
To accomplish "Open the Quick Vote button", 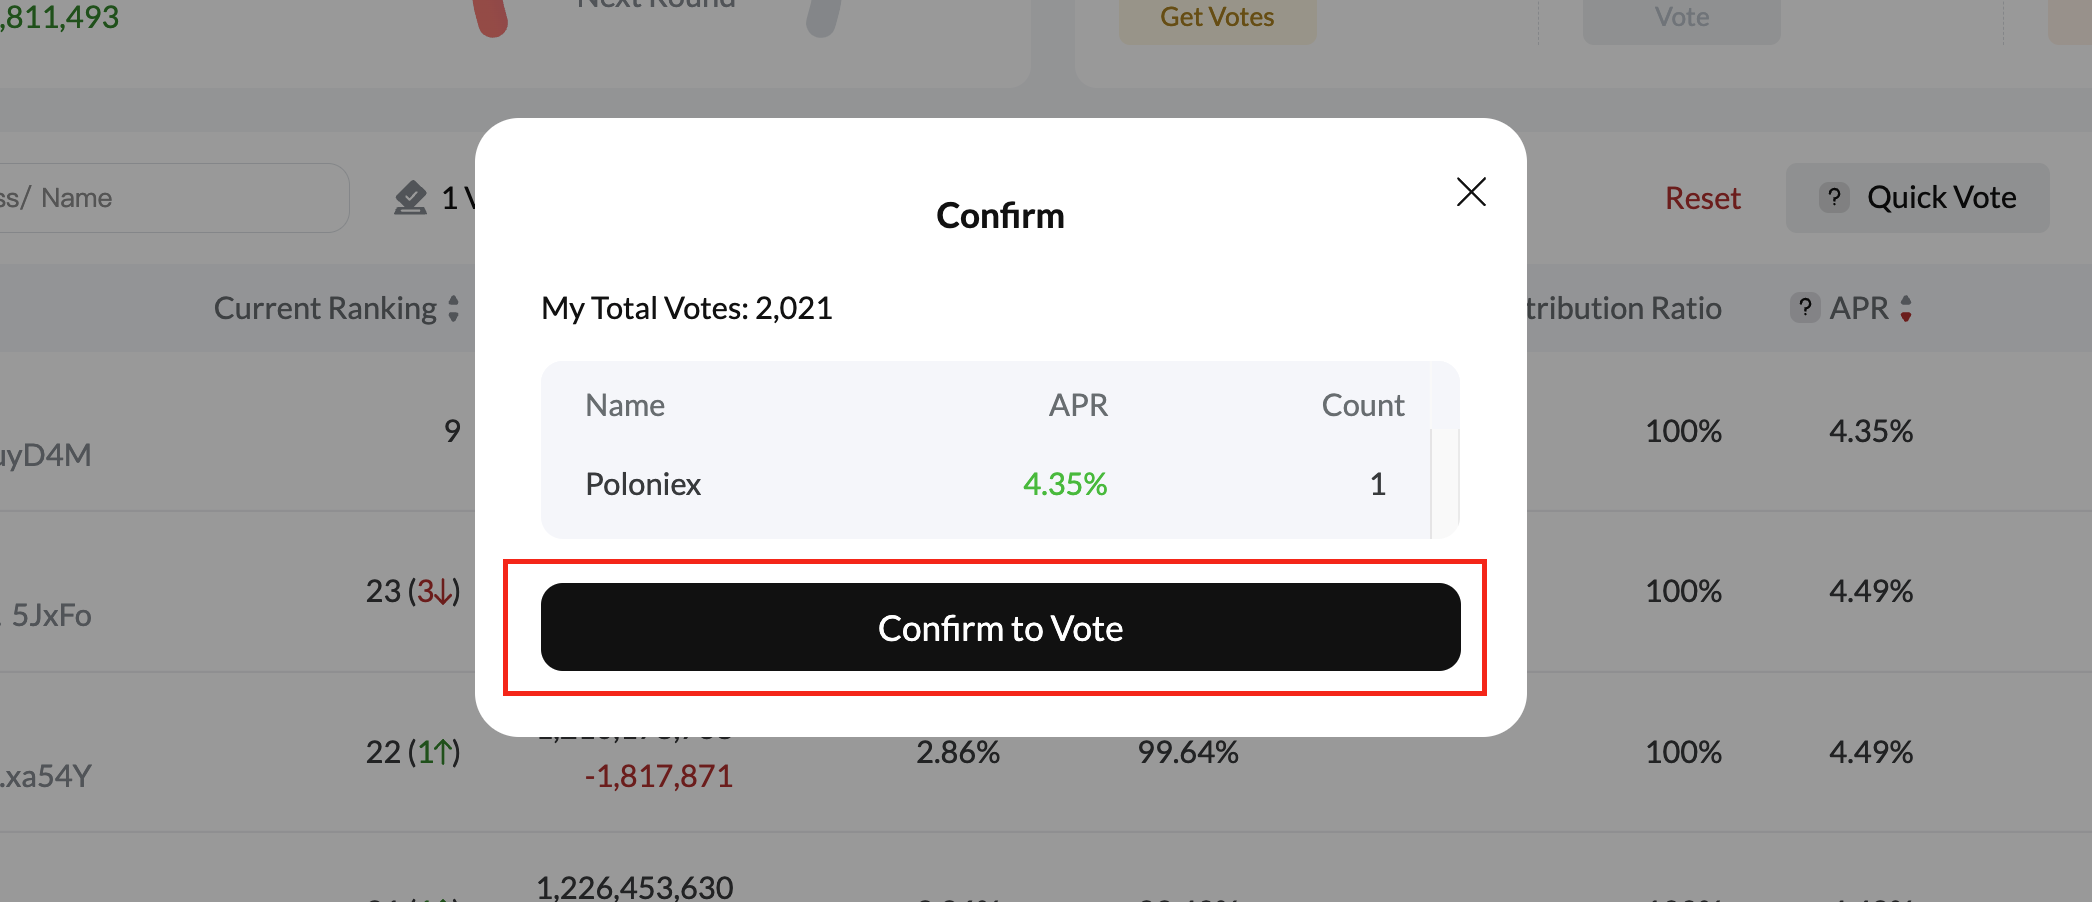I will pos(1917,198).
